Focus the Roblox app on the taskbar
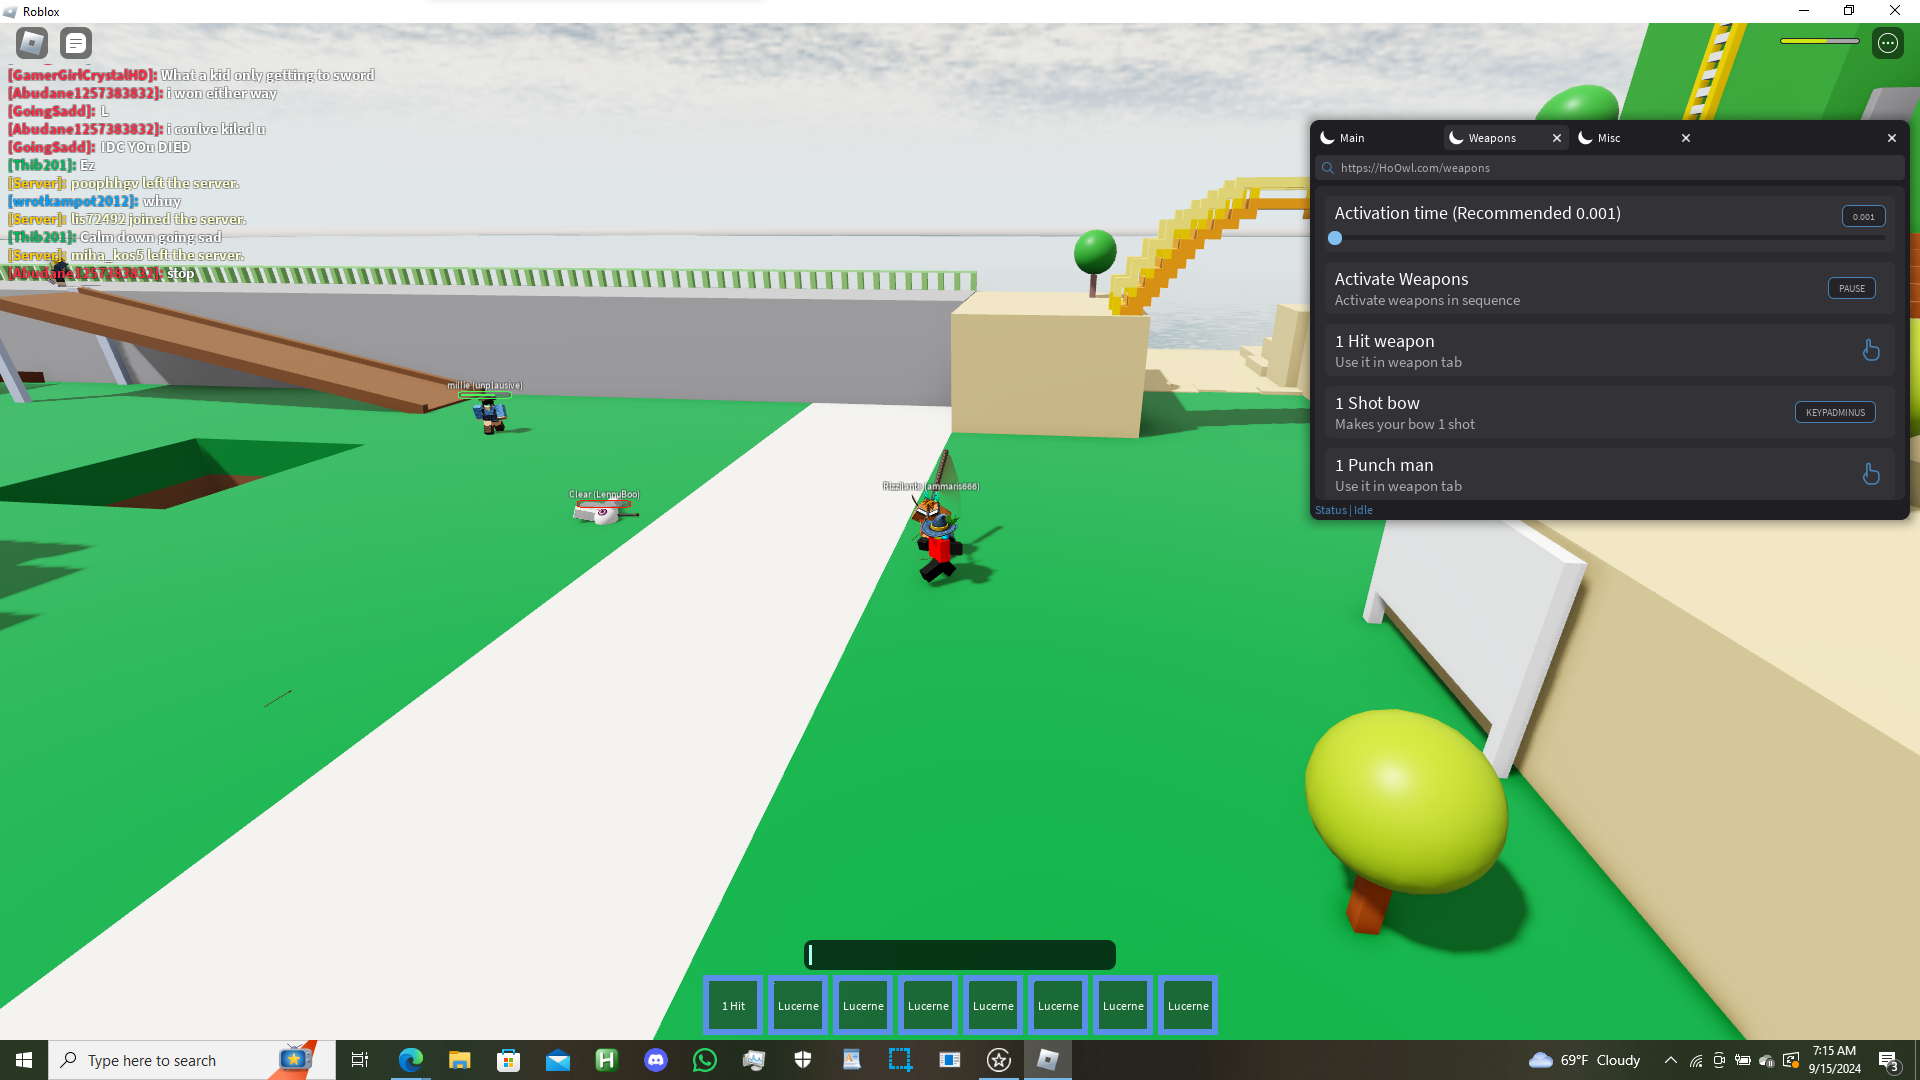The image size is (1920, 1080). 1047,1060
